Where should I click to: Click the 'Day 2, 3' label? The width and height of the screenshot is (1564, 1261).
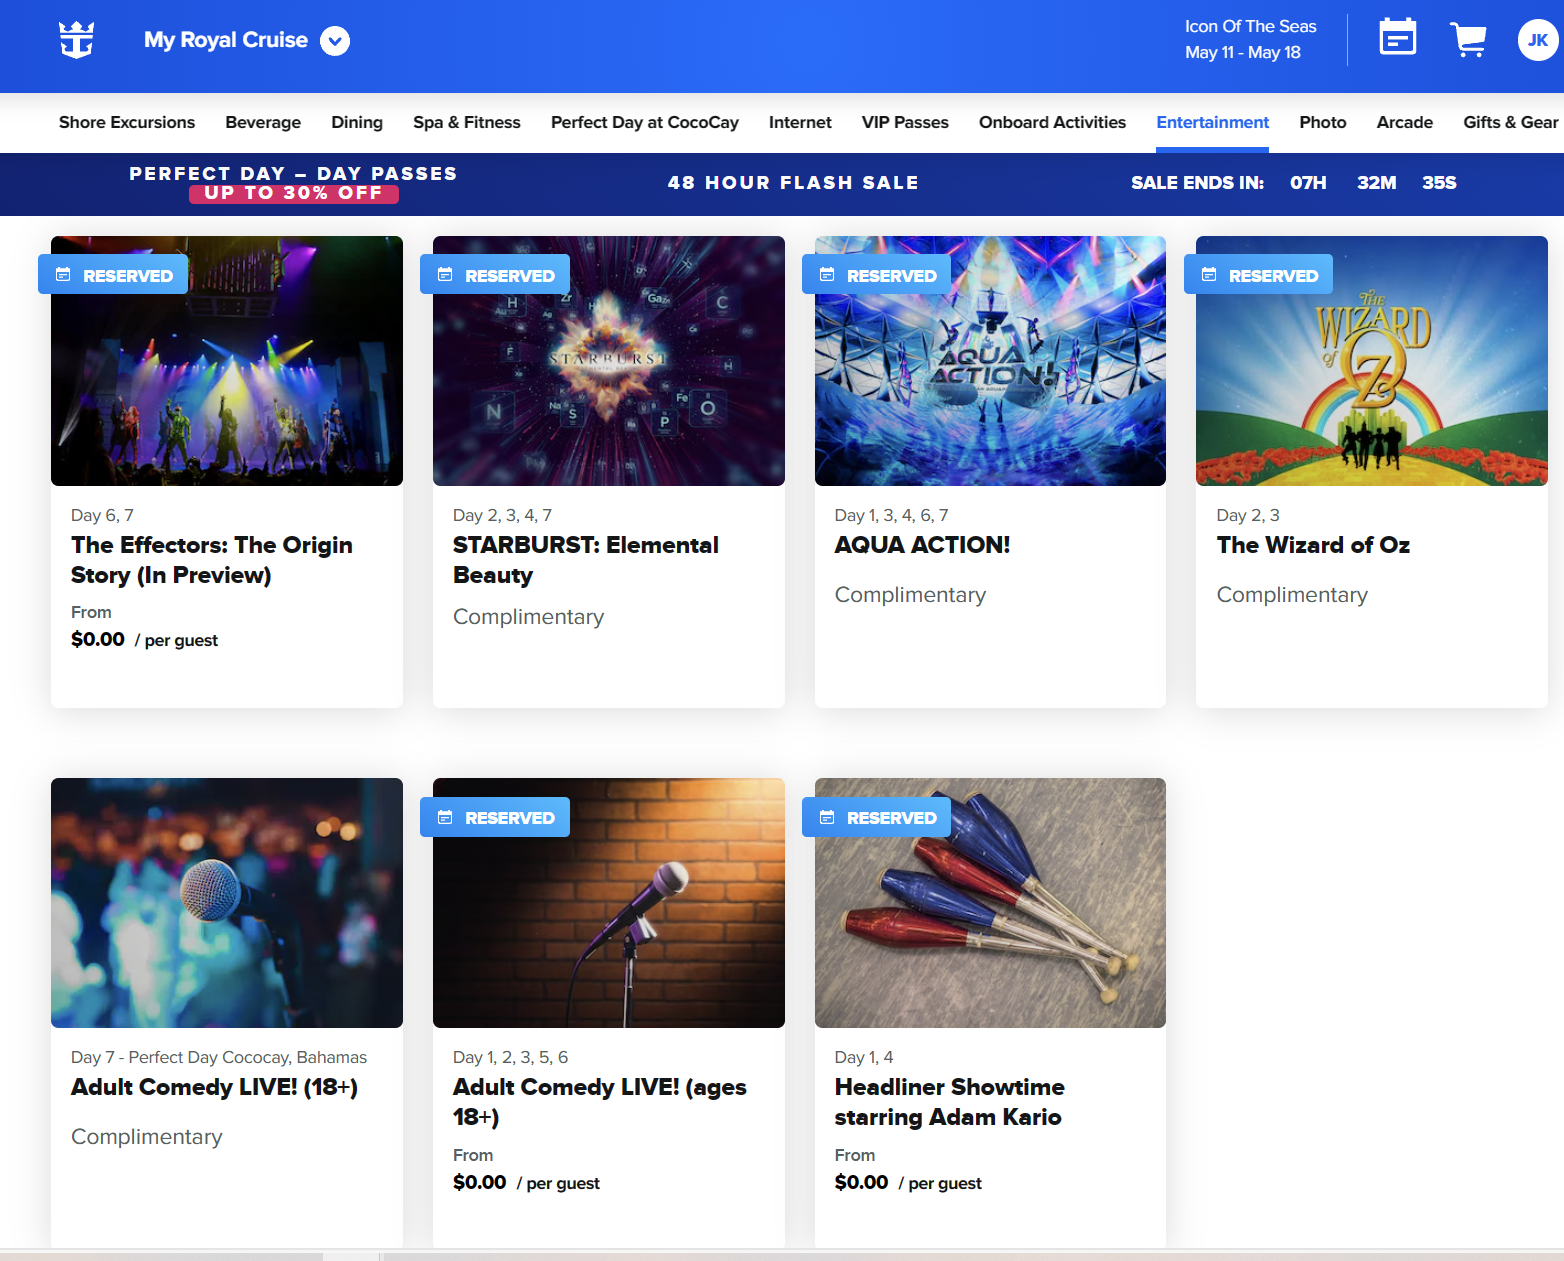pyautogui.click(x=1248, y=515)
